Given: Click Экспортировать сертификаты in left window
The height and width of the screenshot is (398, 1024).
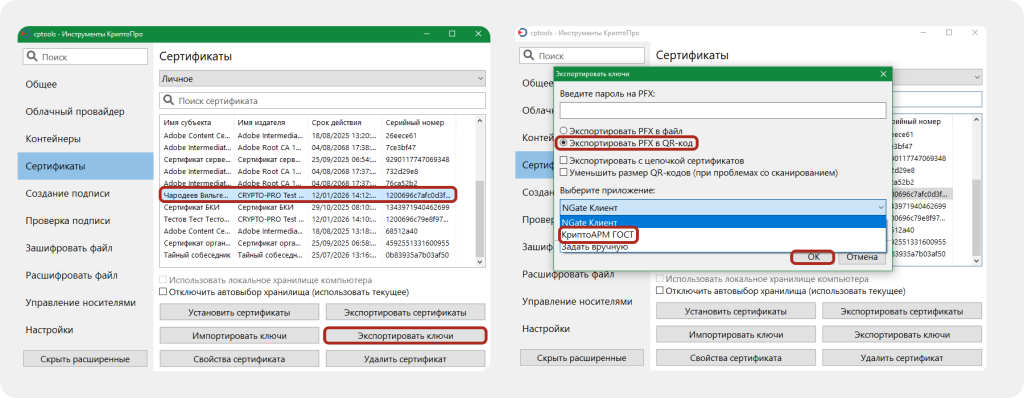Looking at the screenshot, I should coord(406,312).
